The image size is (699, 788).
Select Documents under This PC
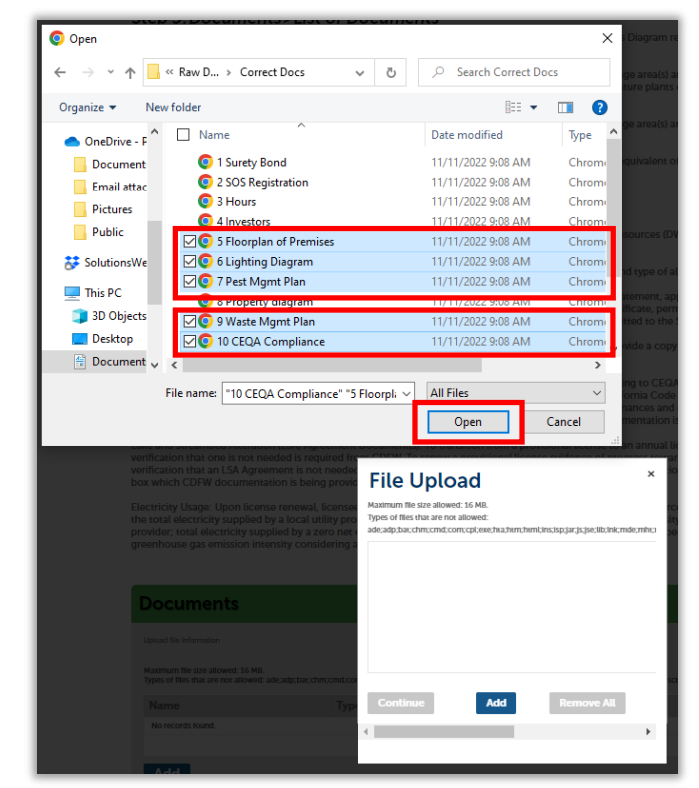tap(110, 361)
